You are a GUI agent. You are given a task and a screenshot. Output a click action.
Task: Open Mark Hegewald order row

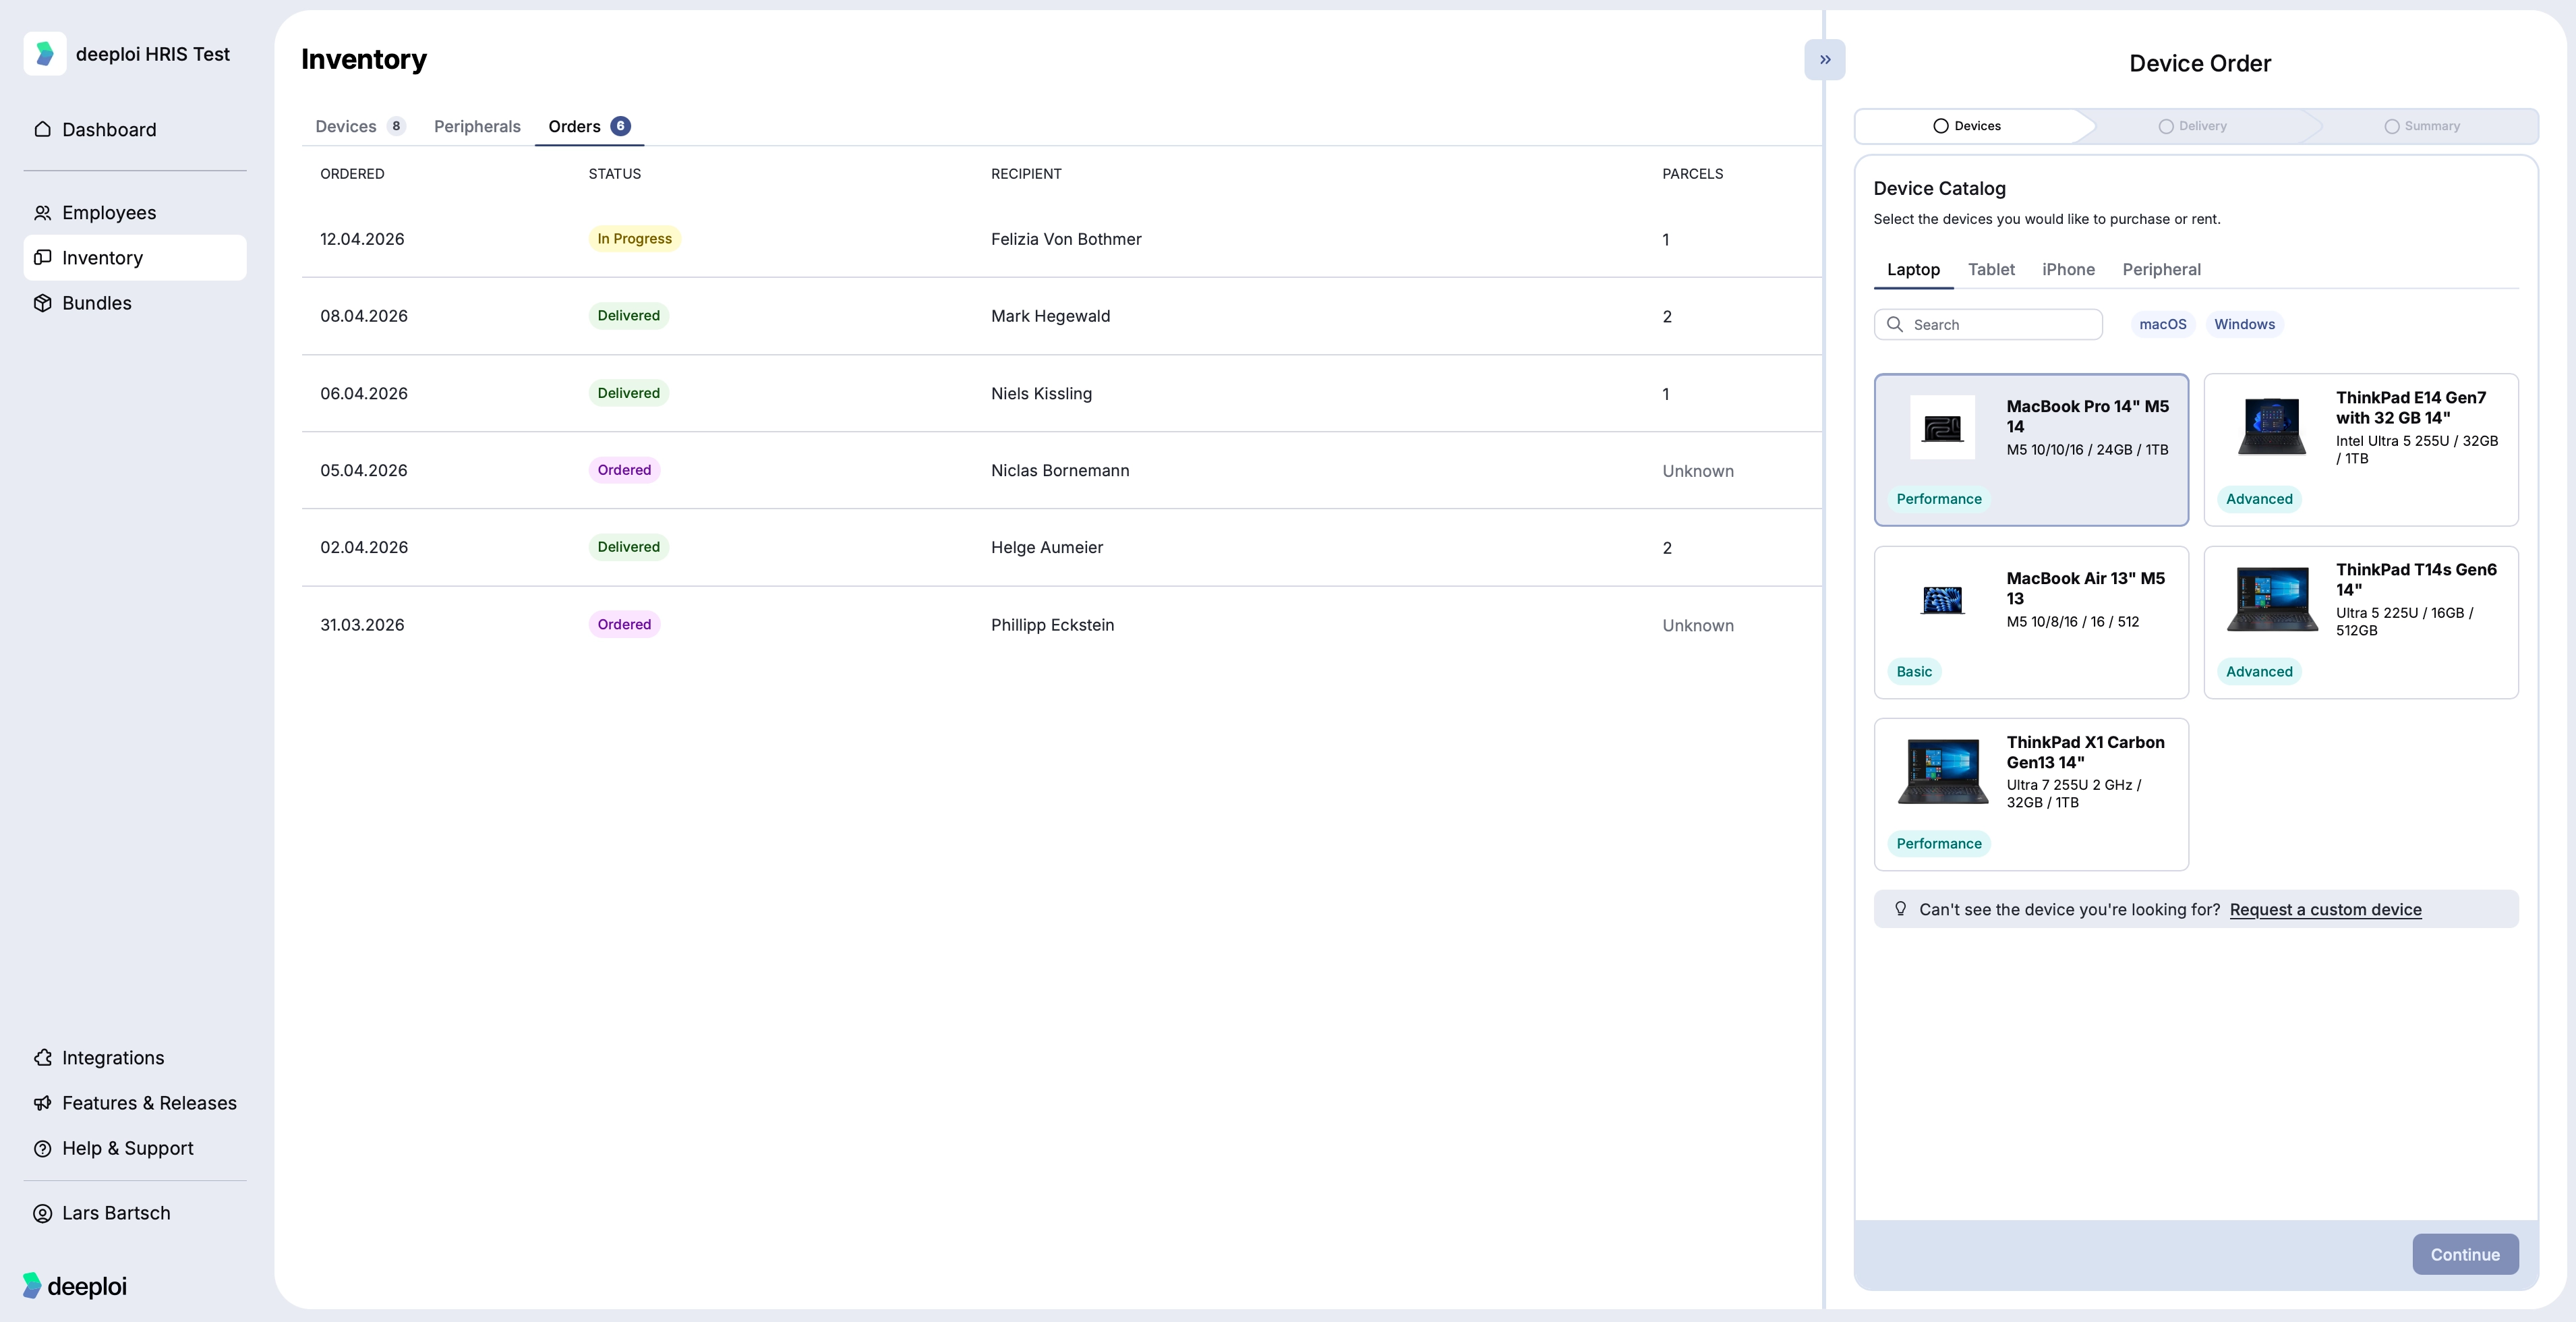tap(1061, 316)
